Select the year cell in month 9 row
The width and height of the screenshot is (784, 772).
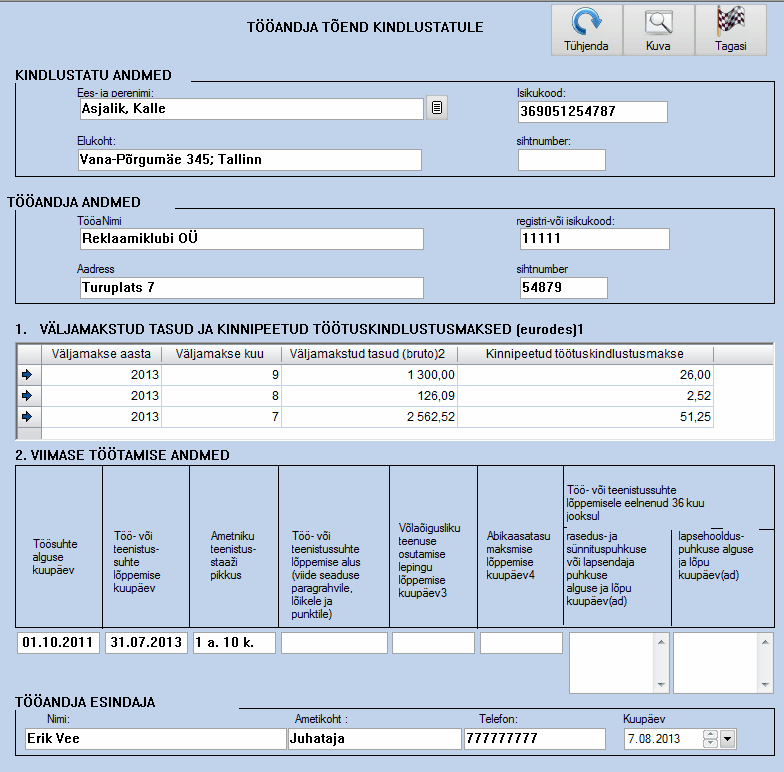[x=101, y=374]
